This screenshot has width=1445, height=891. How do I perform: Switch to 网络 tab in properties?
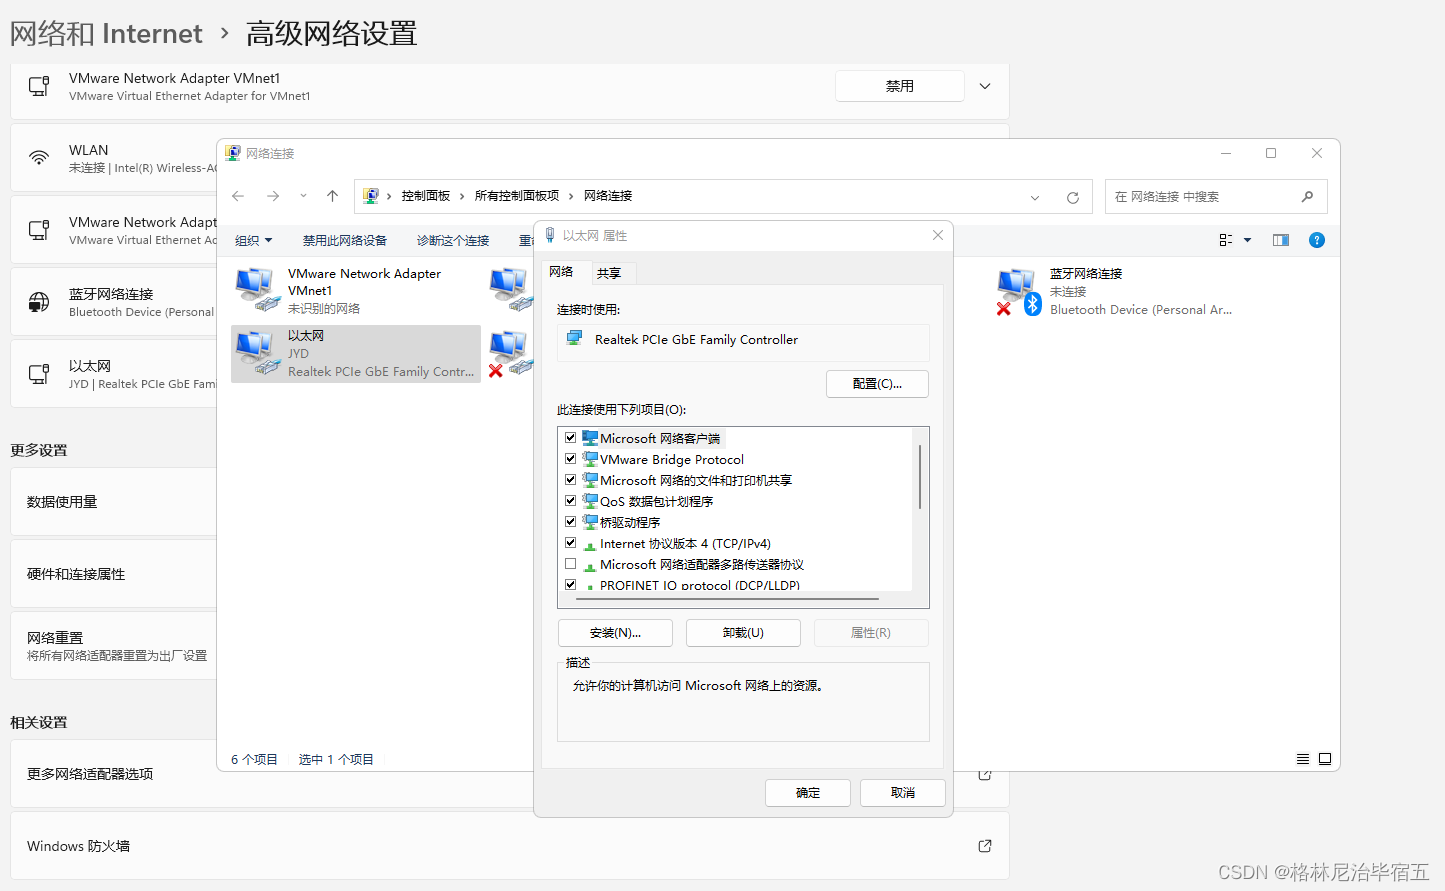coord(561,272)
